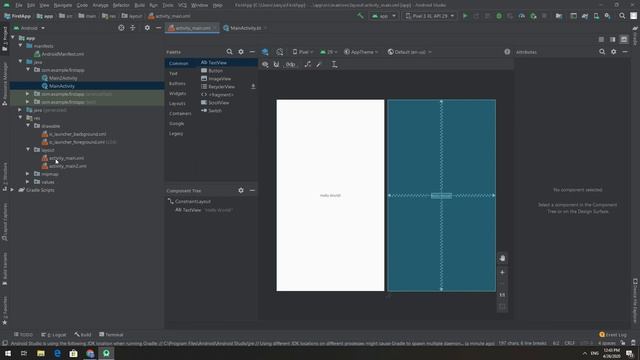Select the Layouts palette category
Viewport: 640px width, 360px height.
click(x=177, y=104)
